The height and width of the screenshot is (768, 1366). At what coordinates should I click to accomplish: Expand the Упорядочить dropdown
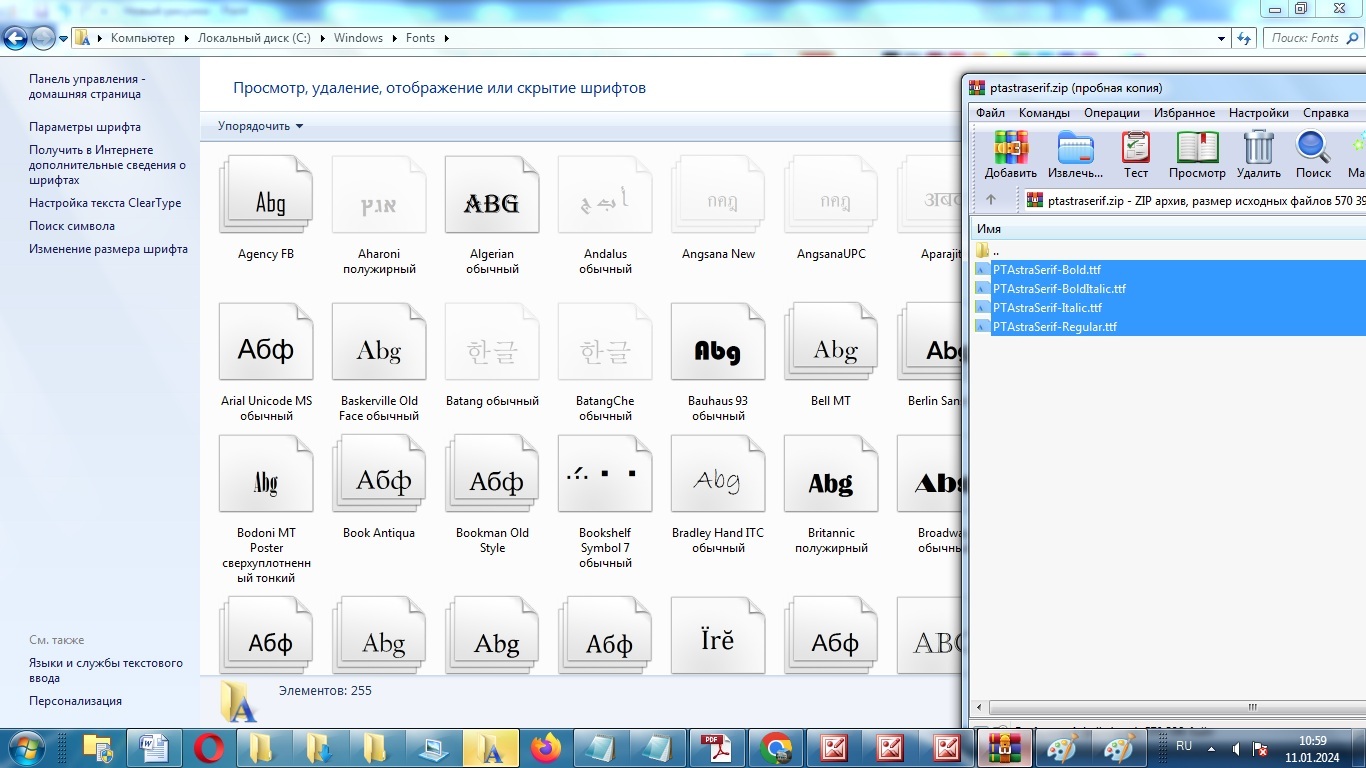point(260,126)
